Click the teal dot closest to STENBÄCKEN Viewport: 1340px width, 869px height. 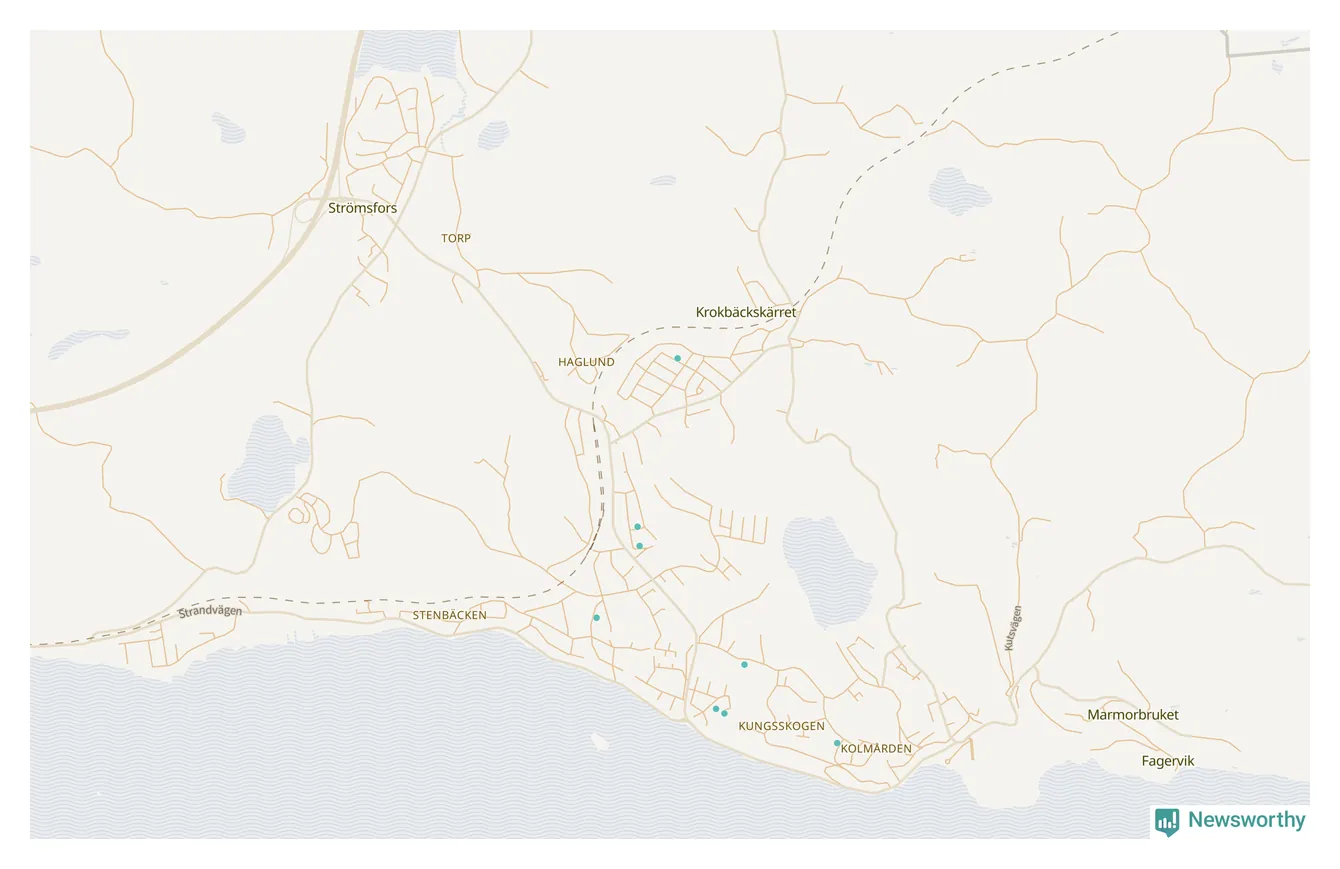596,618
